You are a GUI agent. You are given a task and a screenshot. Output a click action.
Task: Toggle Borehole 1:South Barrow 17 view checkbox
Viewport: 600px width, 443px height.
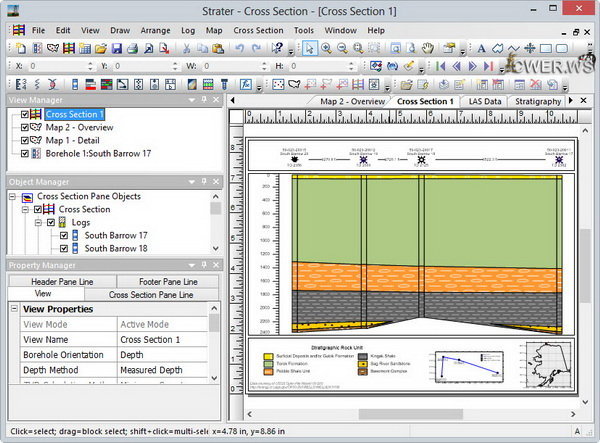click(x=26, y=153)
